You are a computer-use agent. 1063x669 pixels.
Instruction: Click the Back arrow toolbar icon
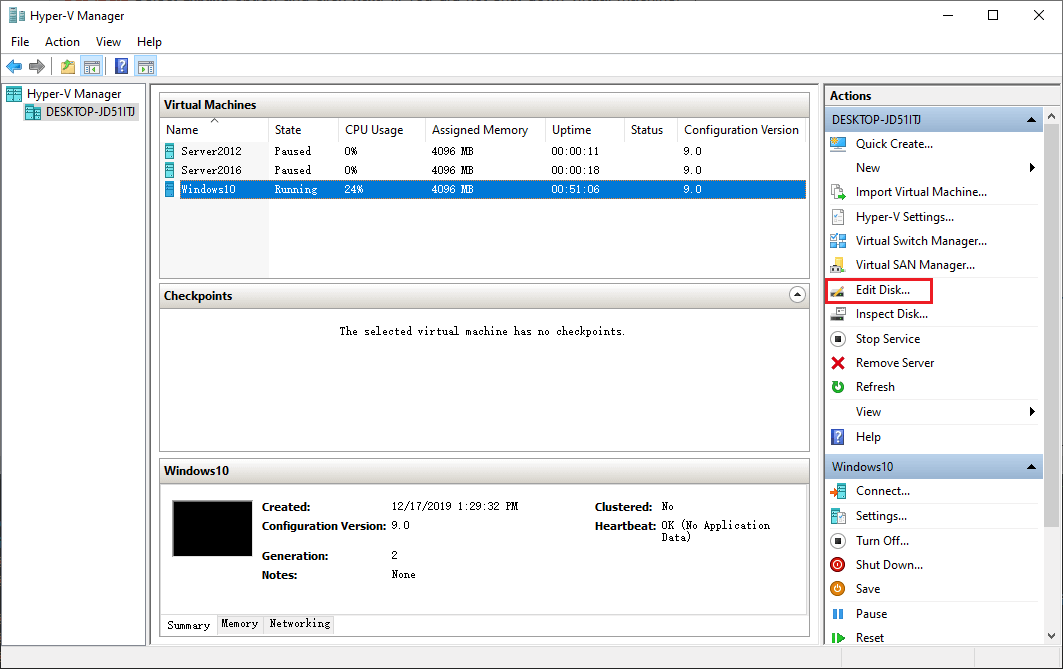[13, 67]
